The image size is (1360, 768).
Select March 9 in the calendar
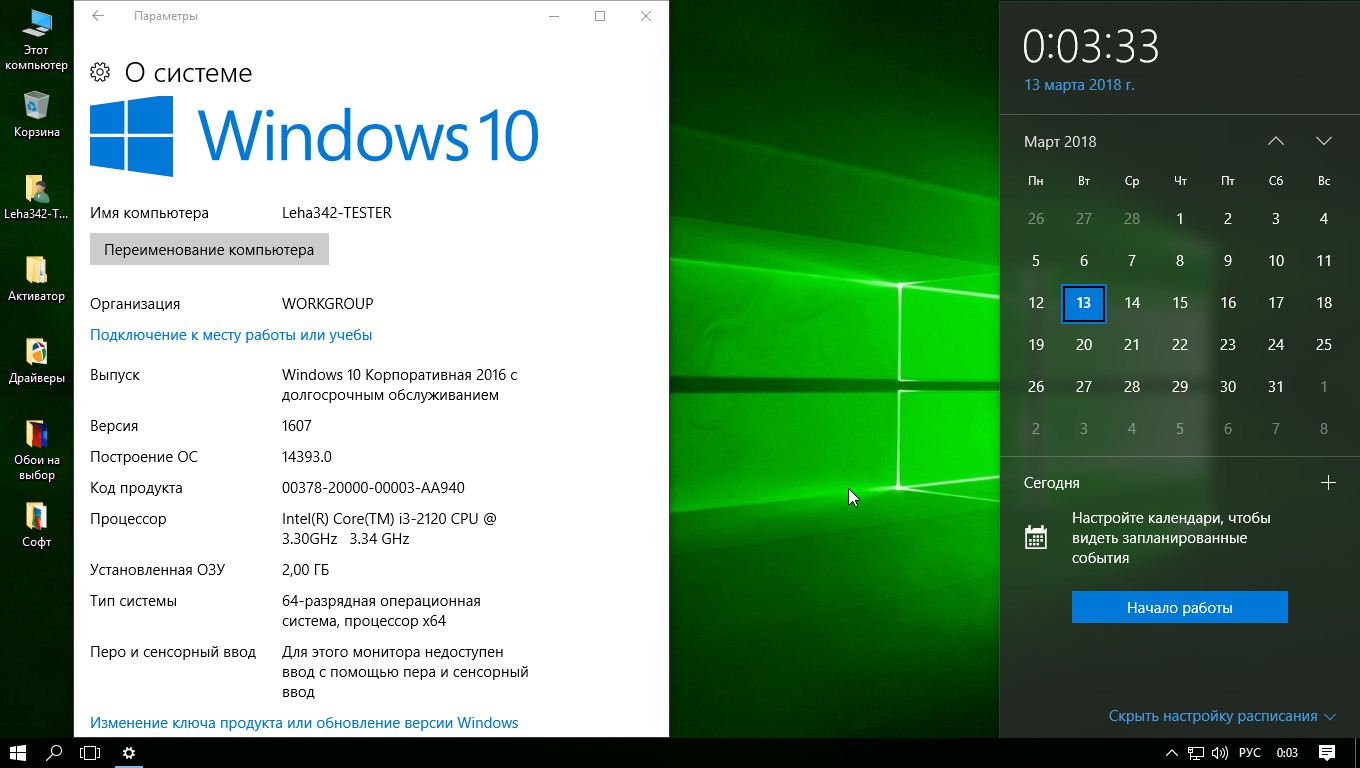tap(1228, 261)
